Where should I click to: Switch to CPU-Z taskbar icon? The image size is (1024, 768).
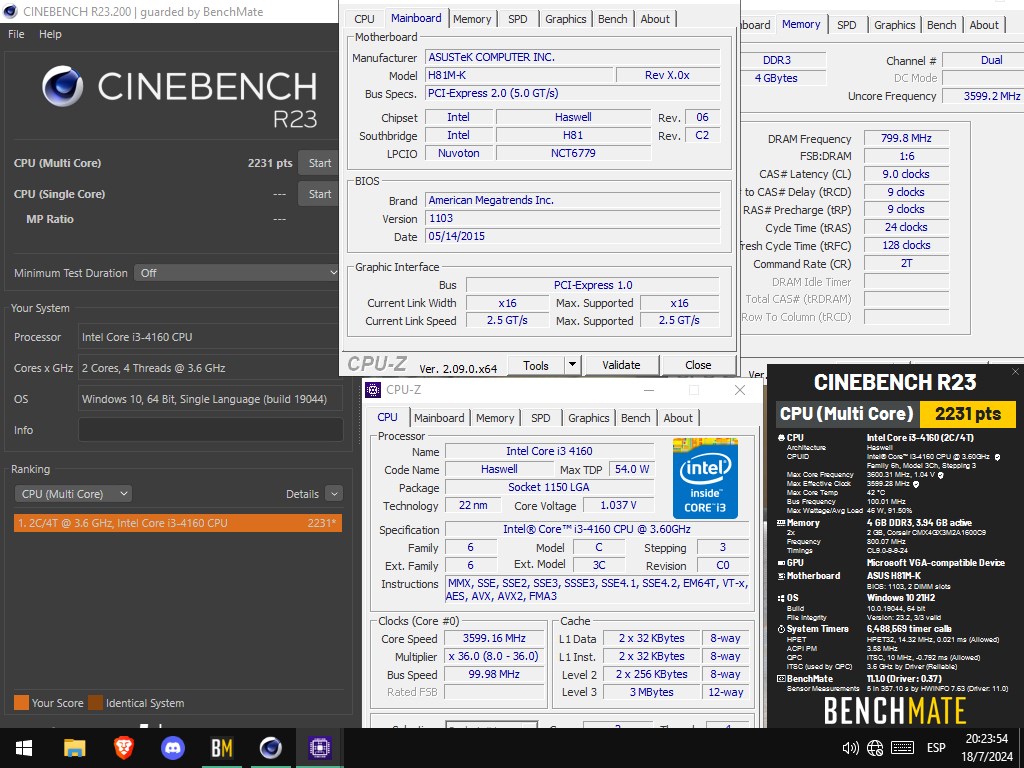coord(320,748)
